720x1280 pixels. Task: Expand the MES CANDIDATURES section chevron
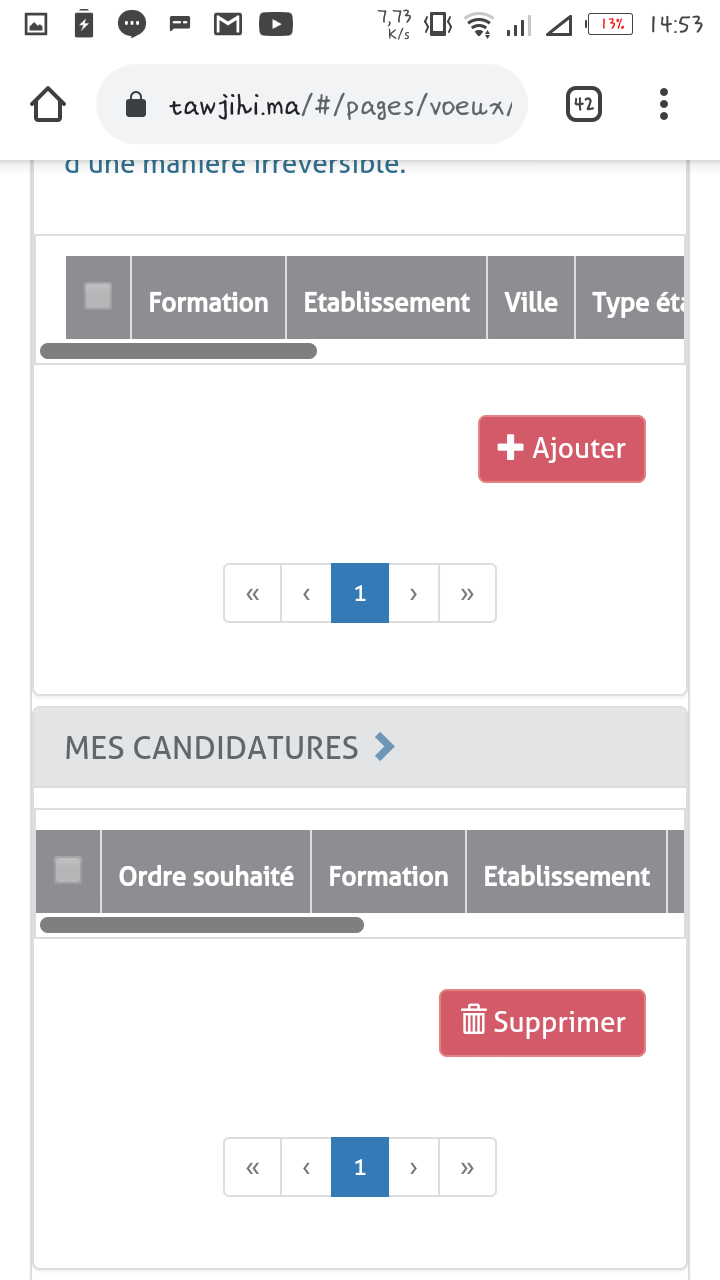(384, 746)
